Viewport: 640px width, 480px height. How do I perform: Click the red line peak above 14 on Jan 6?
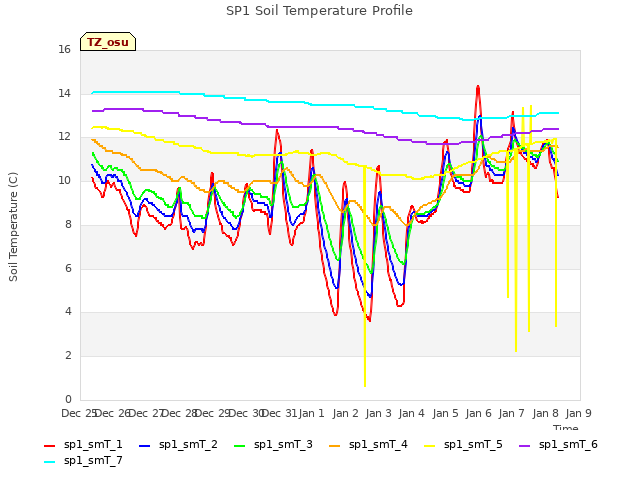(x=478, y=87)
